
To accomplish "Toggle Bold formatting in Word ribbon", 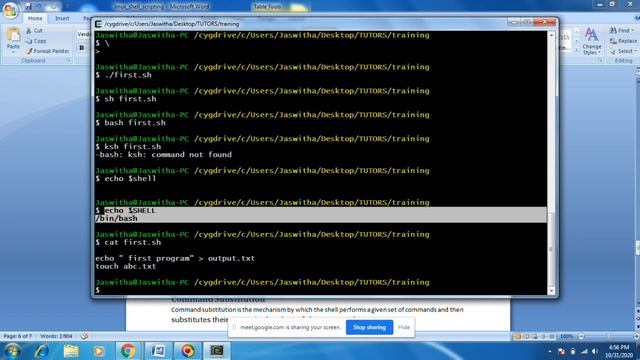I will 82,48.
